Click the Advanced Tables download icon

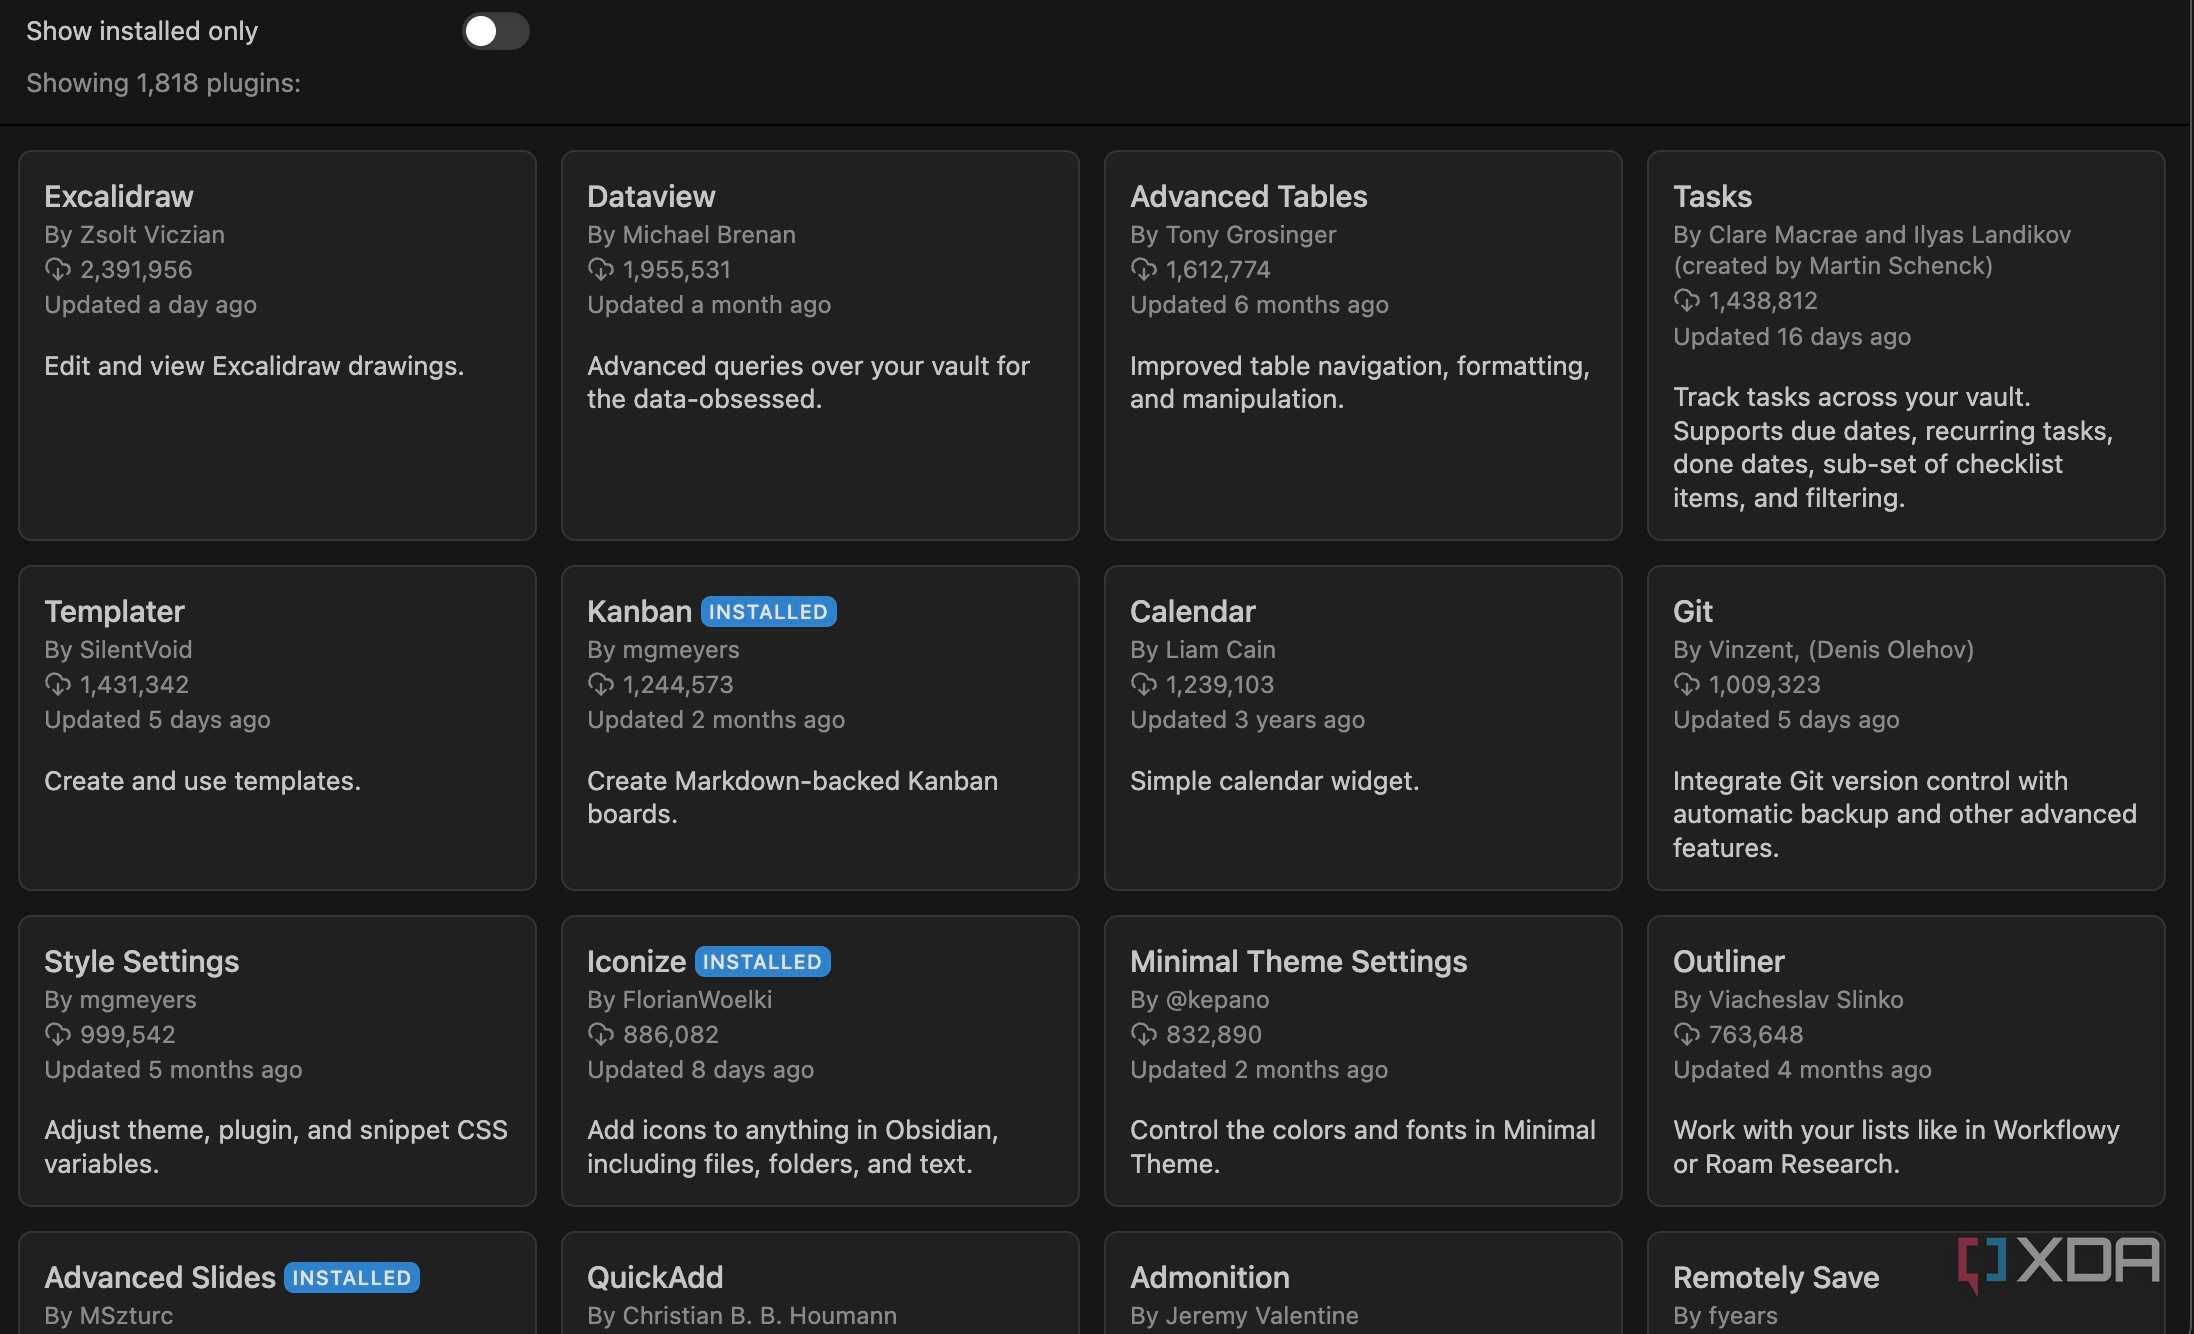[1144, 270]
